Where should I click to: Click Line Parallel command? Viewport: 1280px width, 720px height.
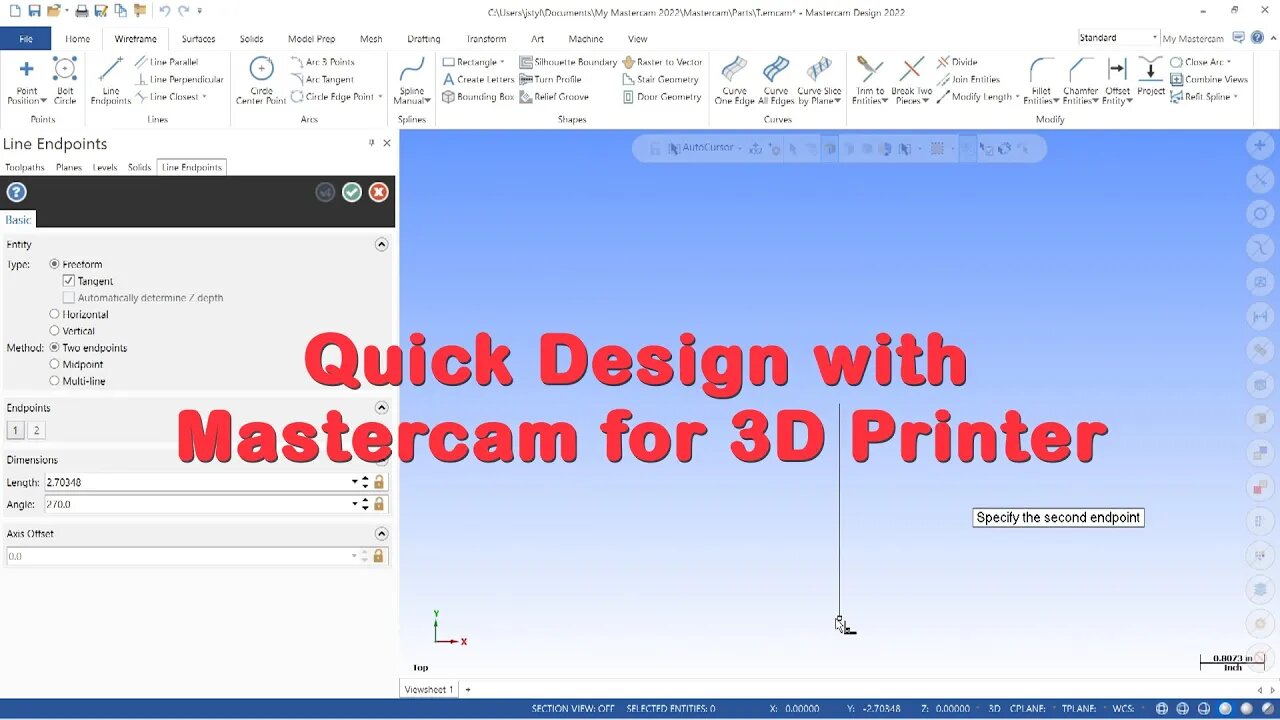click(166, 62)
